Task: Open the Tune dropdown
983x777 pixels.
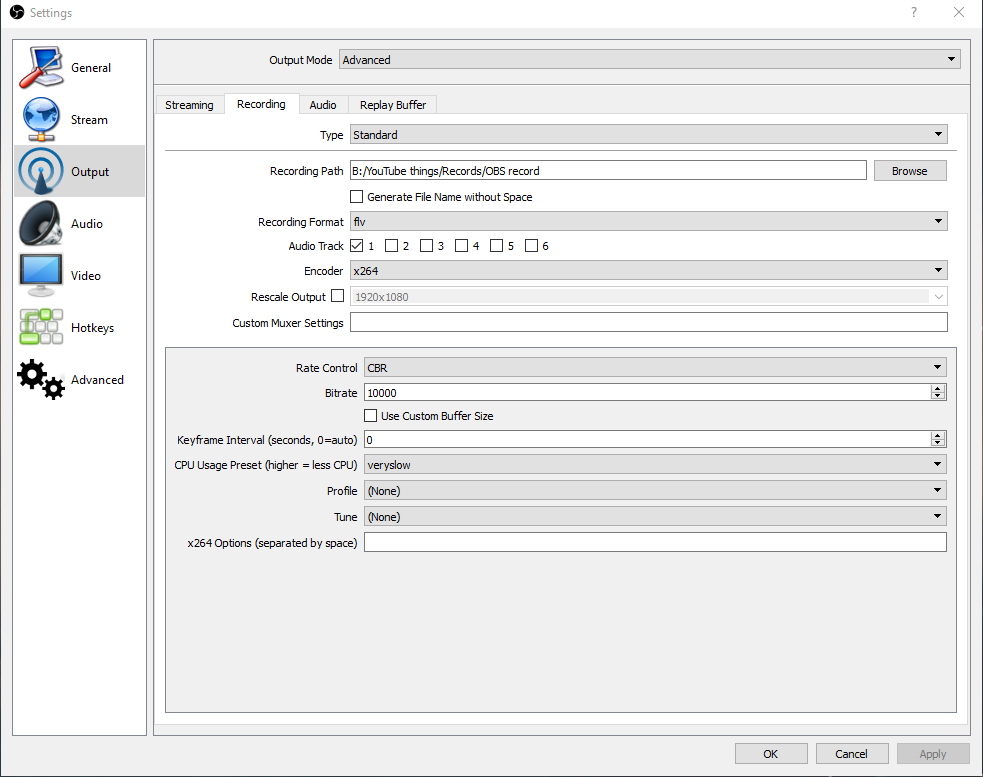Action: pos(655,517)
